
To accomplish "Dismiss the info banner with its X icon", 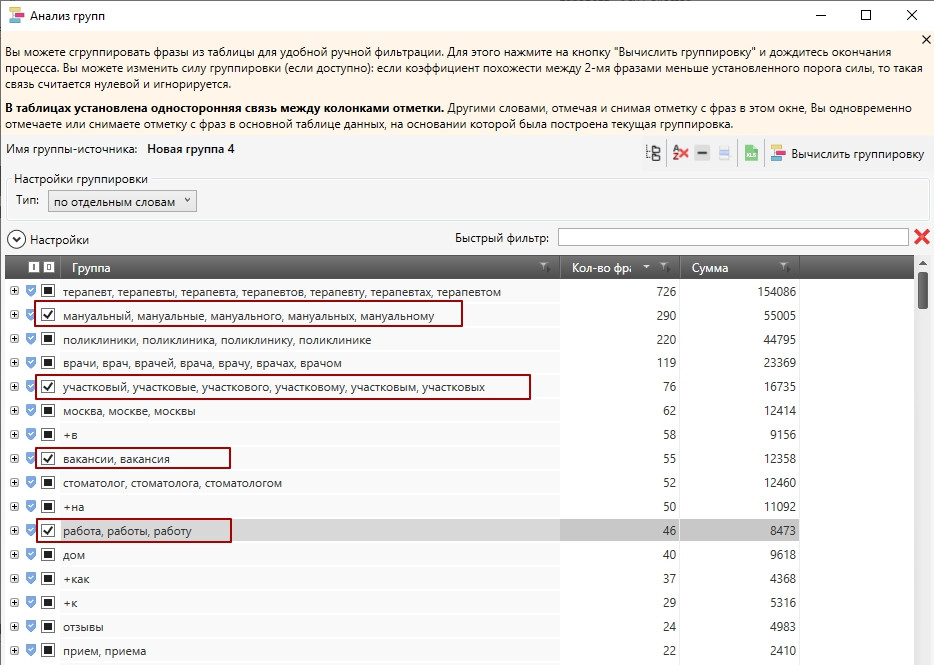I will pos(925,39).
